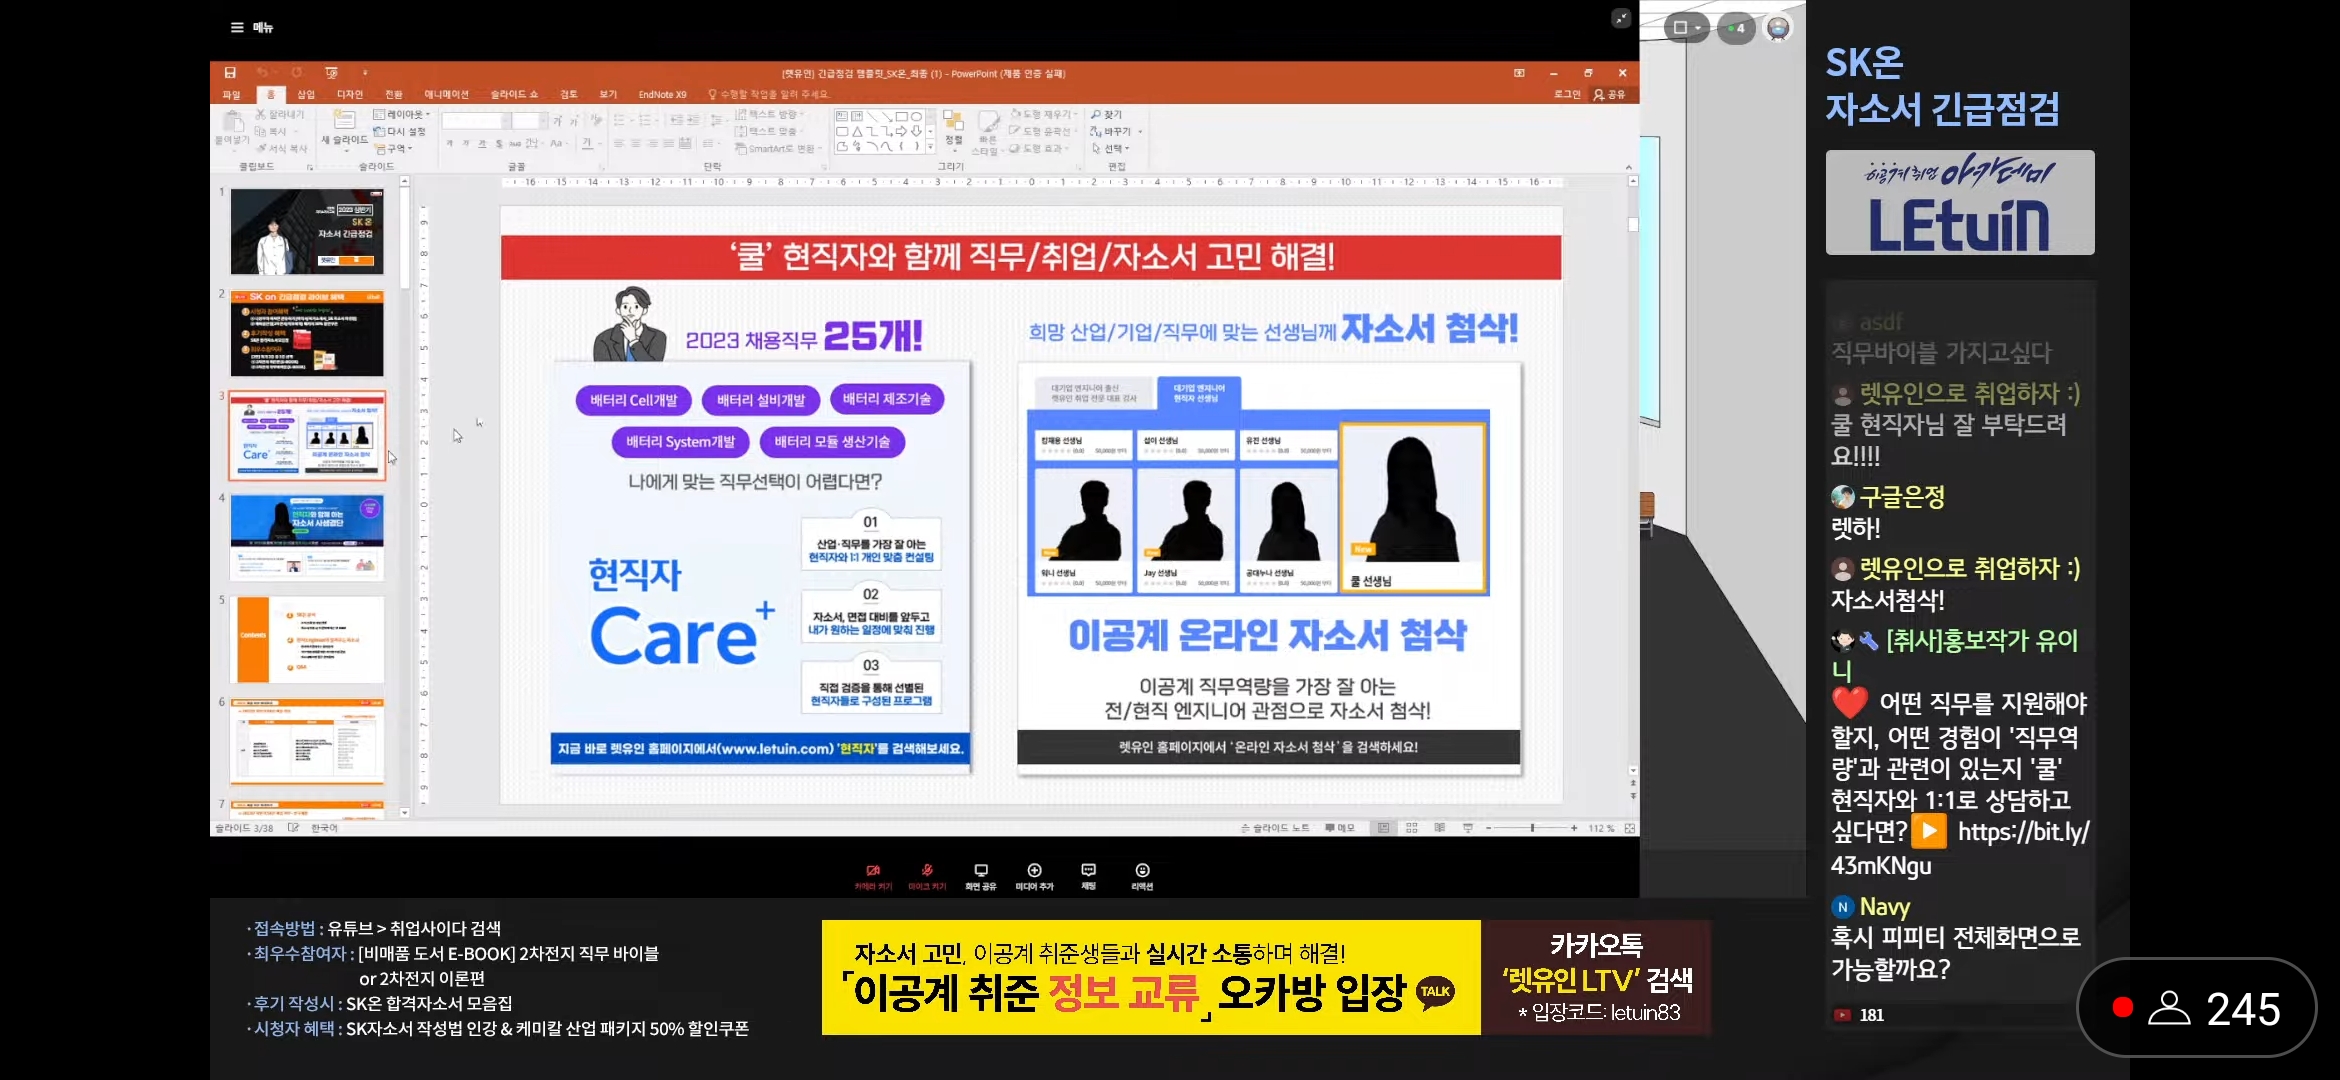
Task: Click the Tell Me search box
Action: coord(770,95)
